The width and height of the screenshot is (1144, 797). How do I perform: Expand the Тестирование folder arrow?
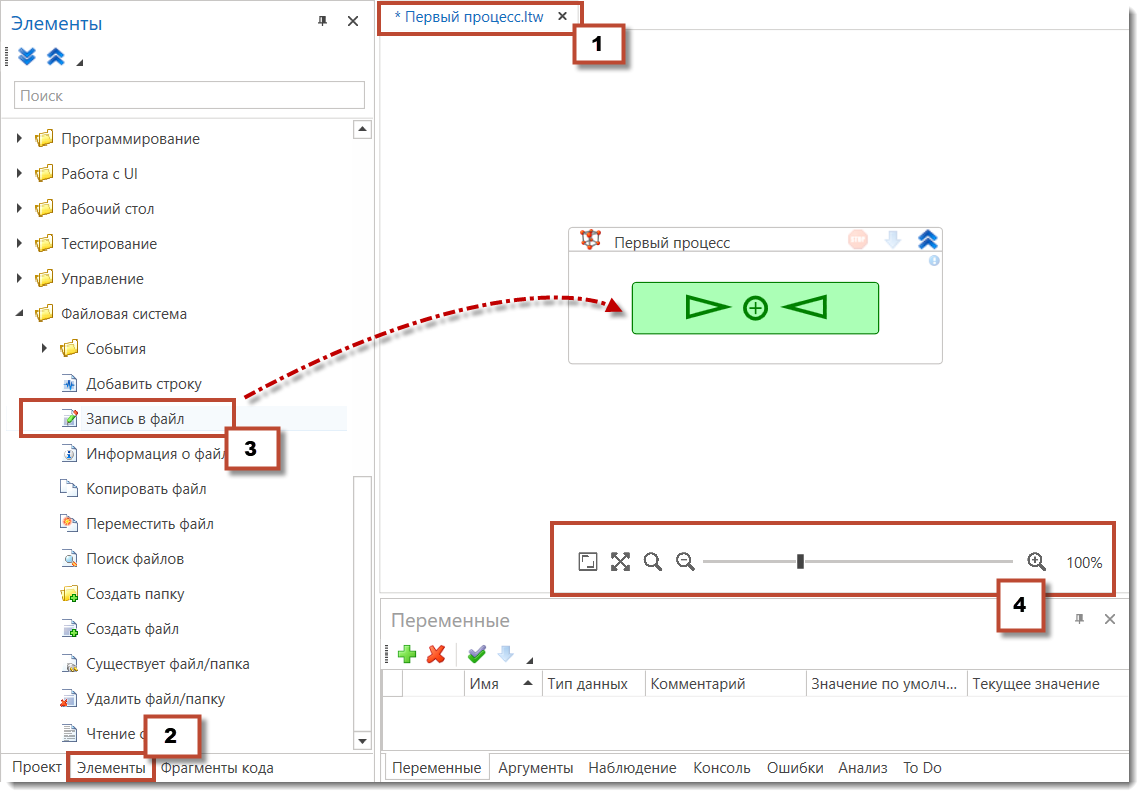(x=19, y=243)
